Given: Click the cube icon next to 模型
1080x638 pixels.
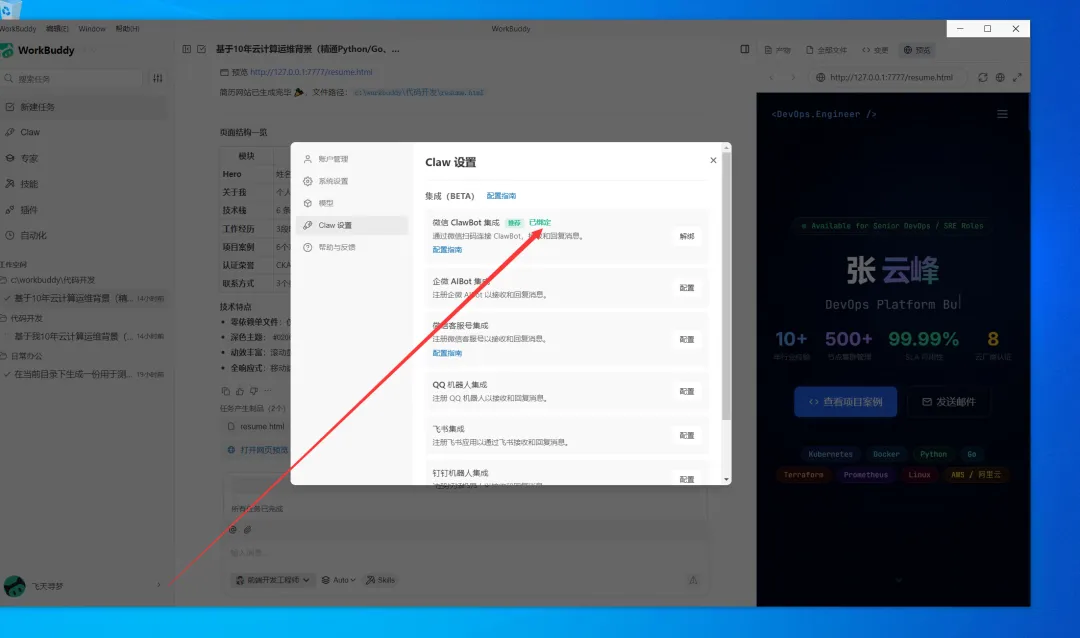Looking at the screenshot, I should [308, 203].
